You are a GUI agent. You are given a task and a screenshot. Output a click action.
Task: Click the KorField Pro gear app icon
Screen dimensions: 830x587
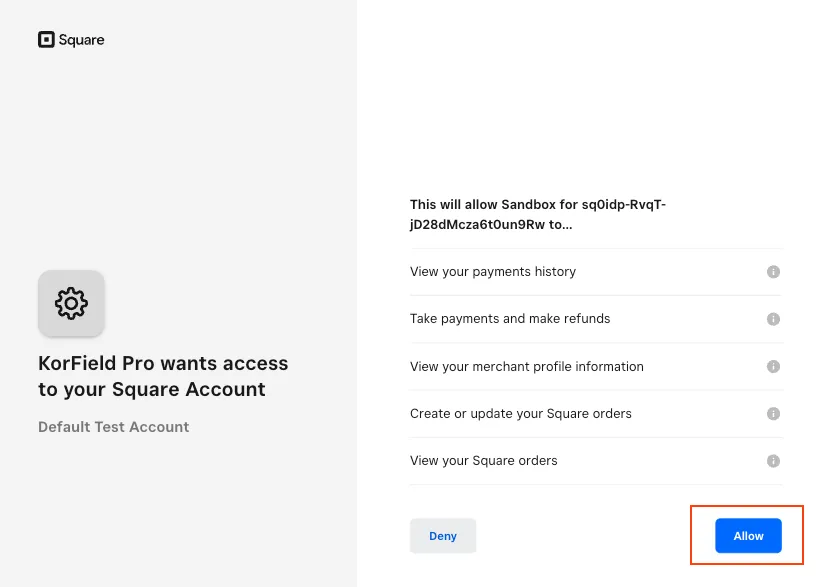pos(71,303)
